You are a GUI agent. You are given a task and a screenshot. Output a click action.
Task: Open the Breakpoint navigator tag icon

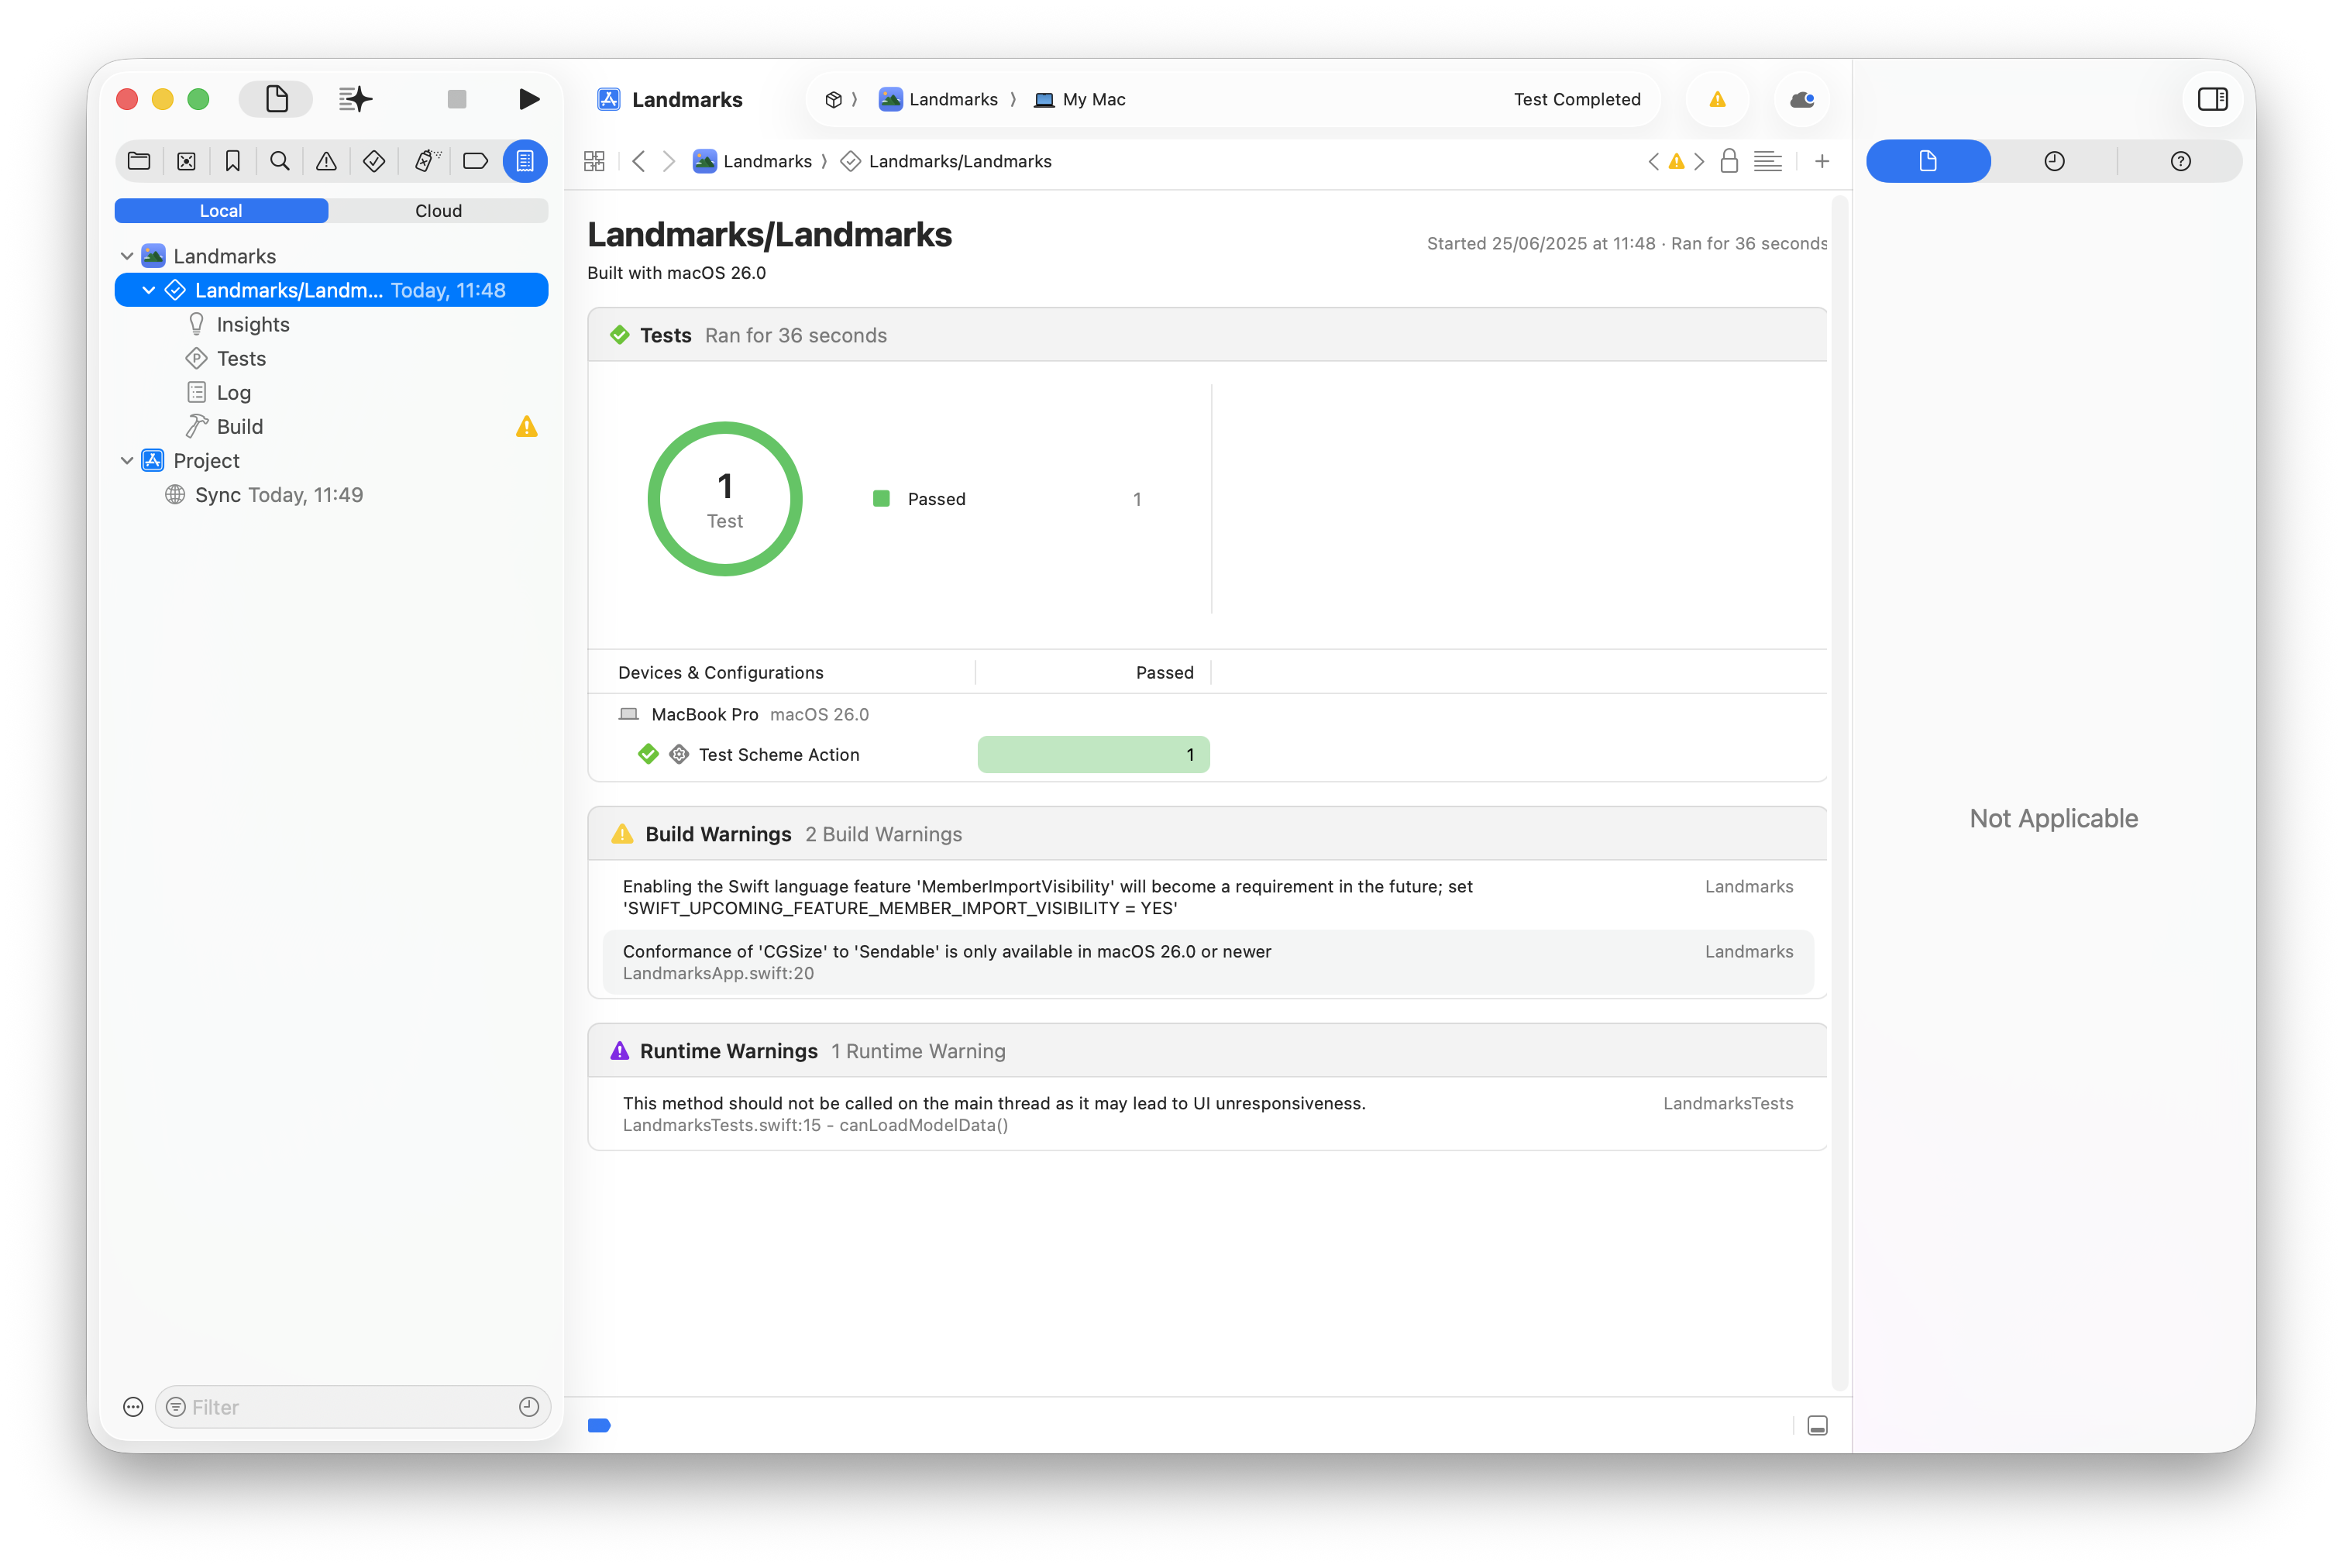pos(475,161)
